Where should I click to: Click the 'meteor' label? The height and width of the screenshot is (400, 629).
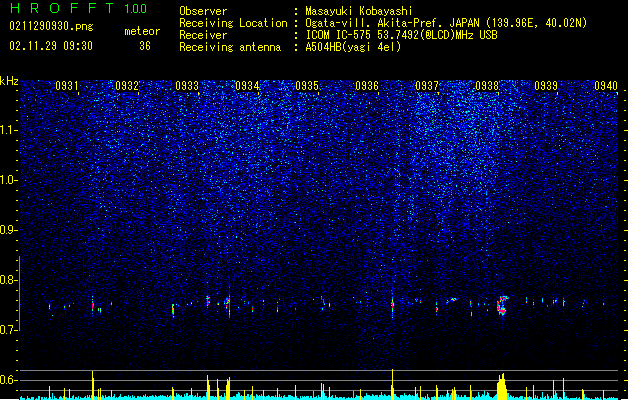[142, 31]
